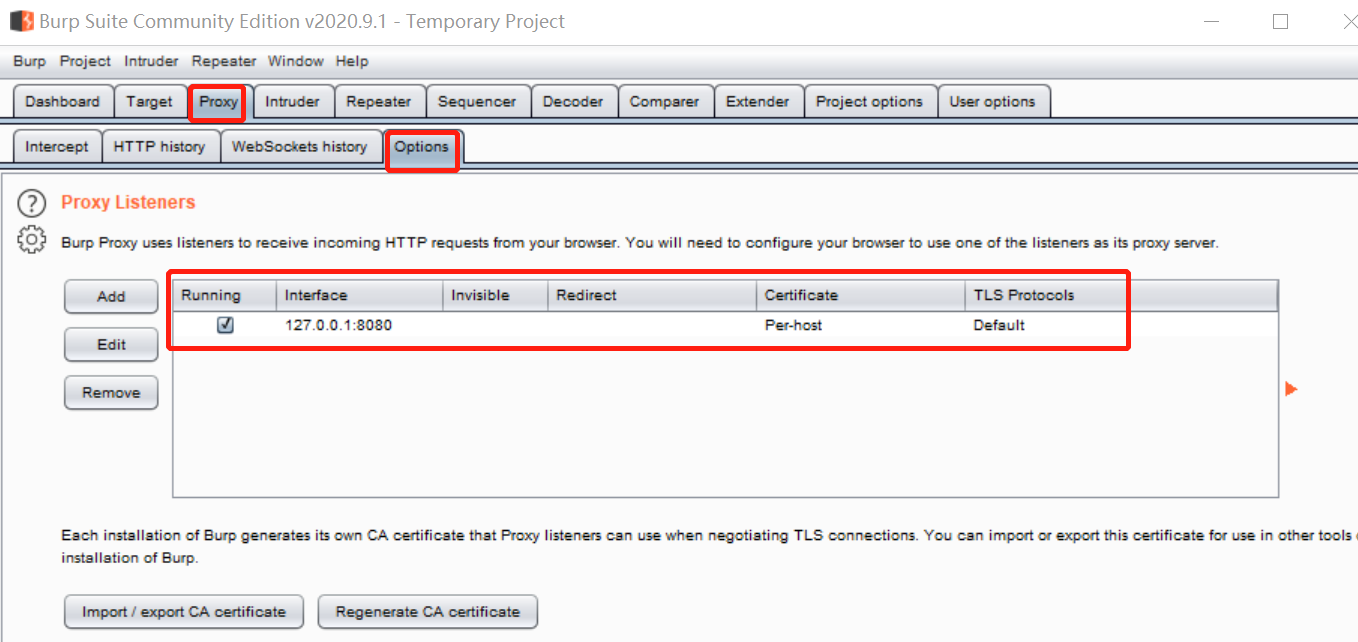Switch to the Target tab
This screenshot has height=642, width=1358.
point(150,102)
